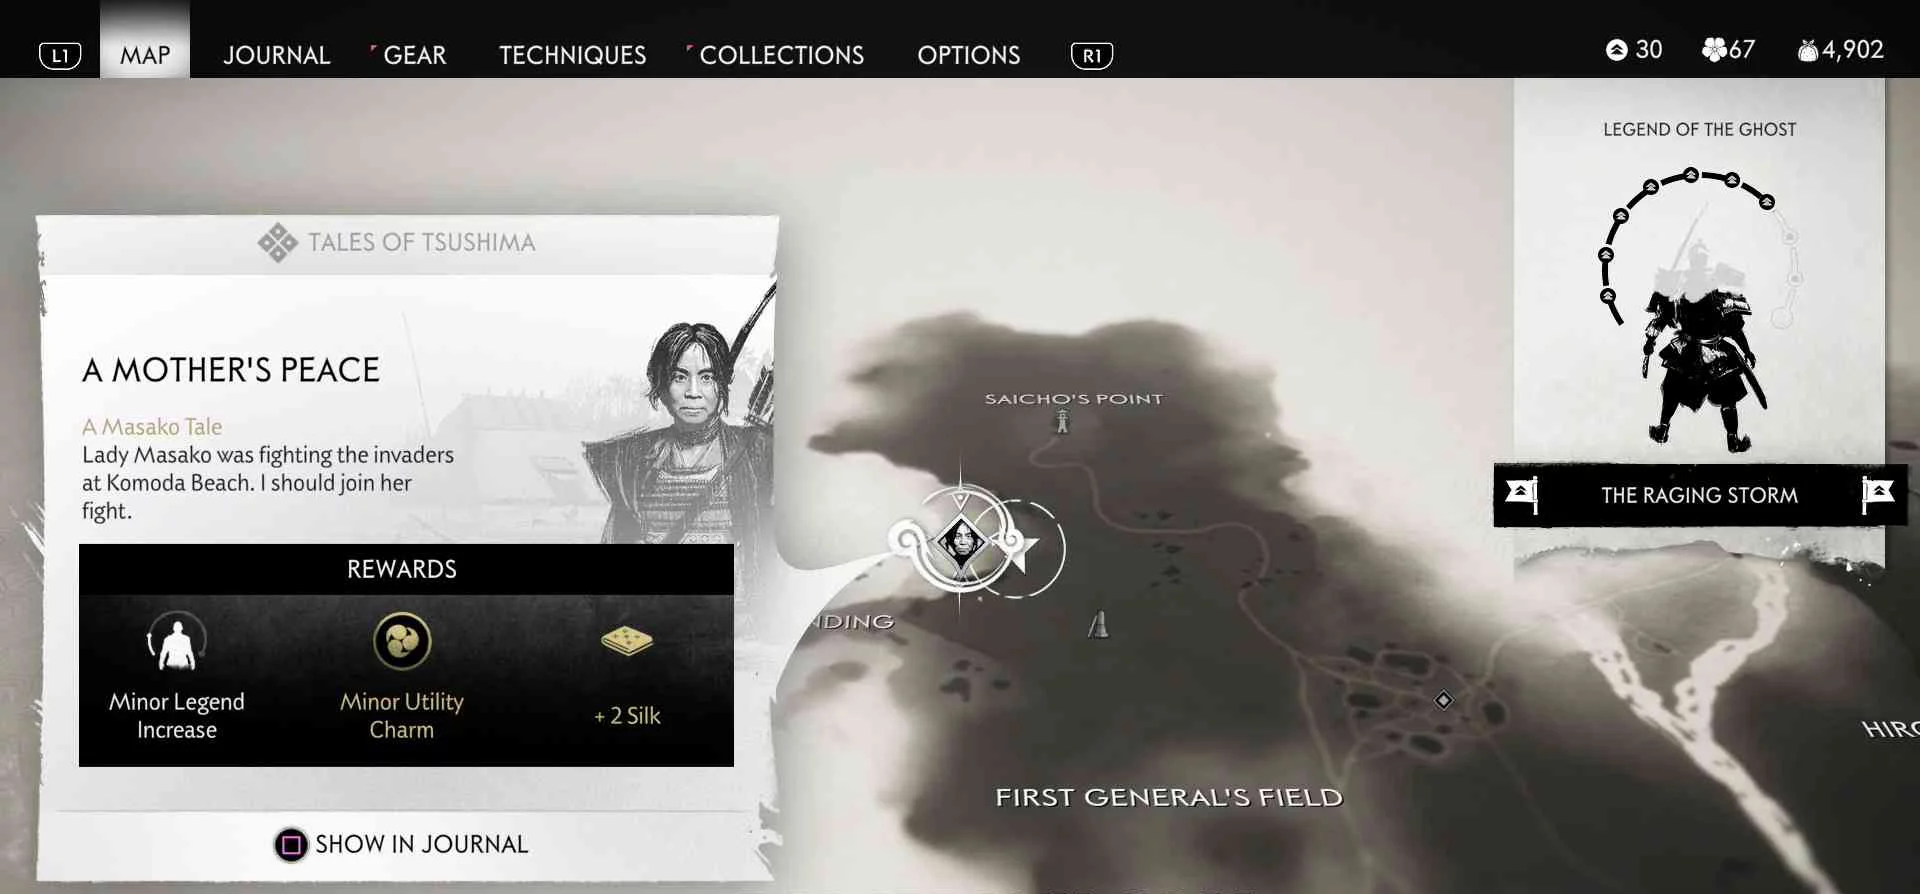Viewport: 1920px width, 894px height.
Task: Click the Minor Utility Charm reward icon
Action: 402,641
